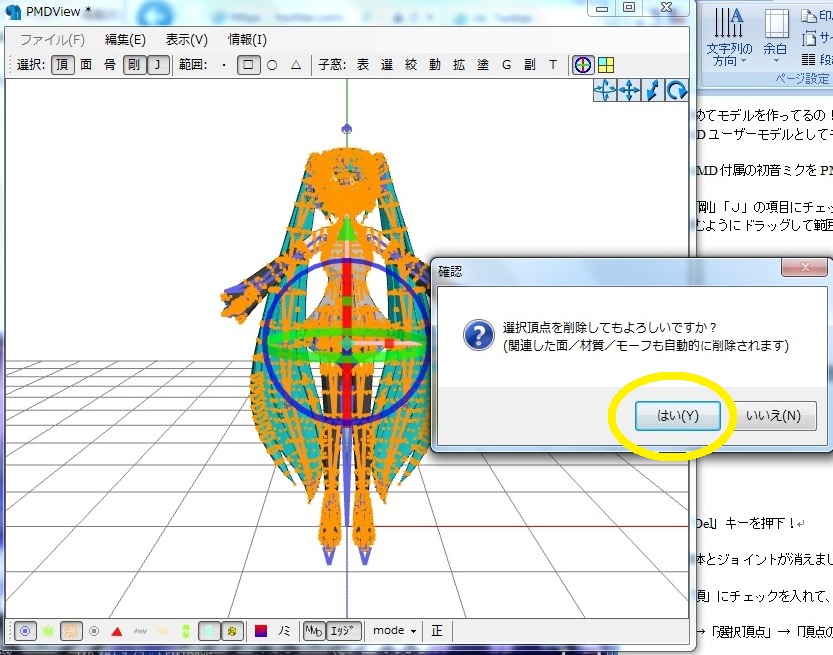This screenshot has height=655, width=833.
Task: Open the 選 sub-window
Action: tap(387, 65)
